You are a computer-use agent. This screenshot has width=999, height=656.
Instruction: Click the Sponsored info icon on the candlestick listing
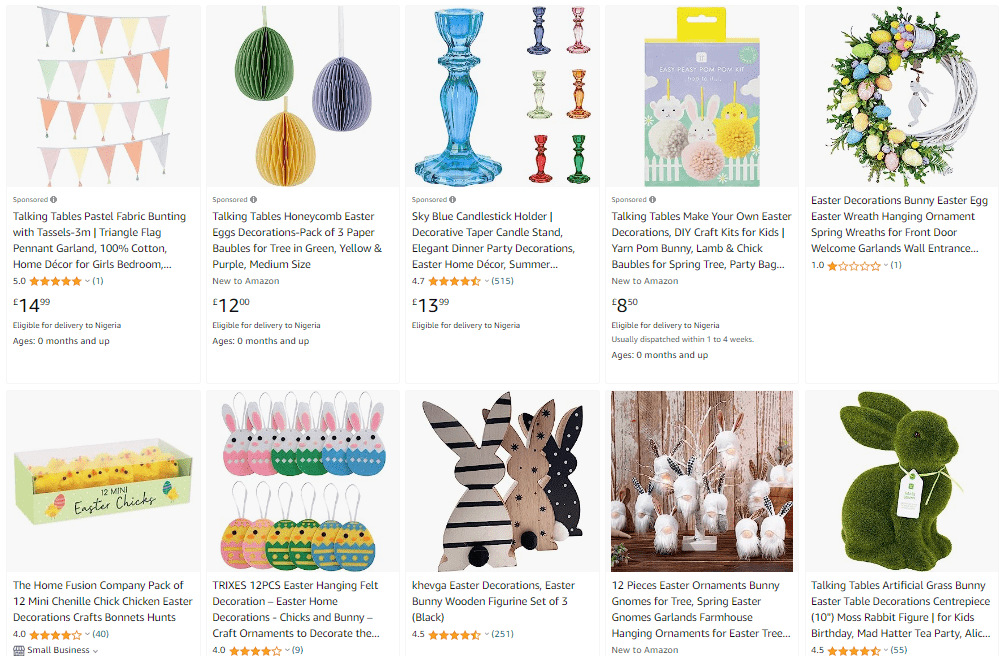click(453, 199)
